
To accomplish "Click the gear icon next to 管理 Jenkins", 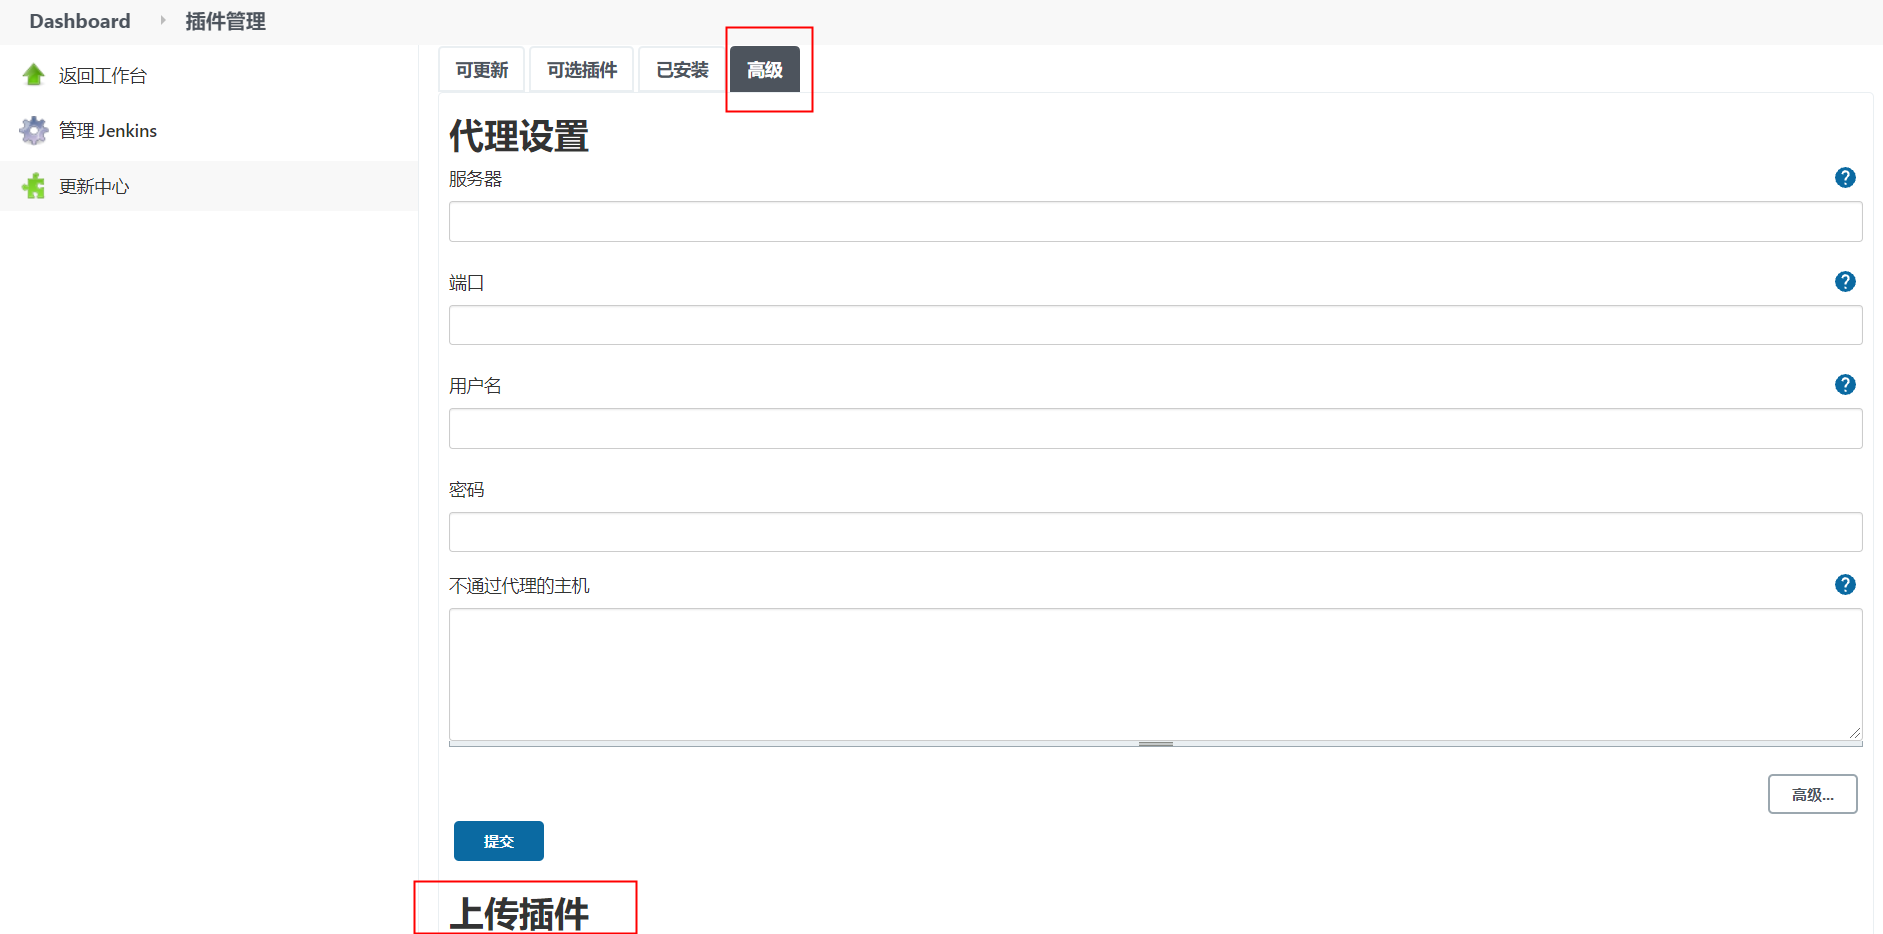I will click(34, 130).
